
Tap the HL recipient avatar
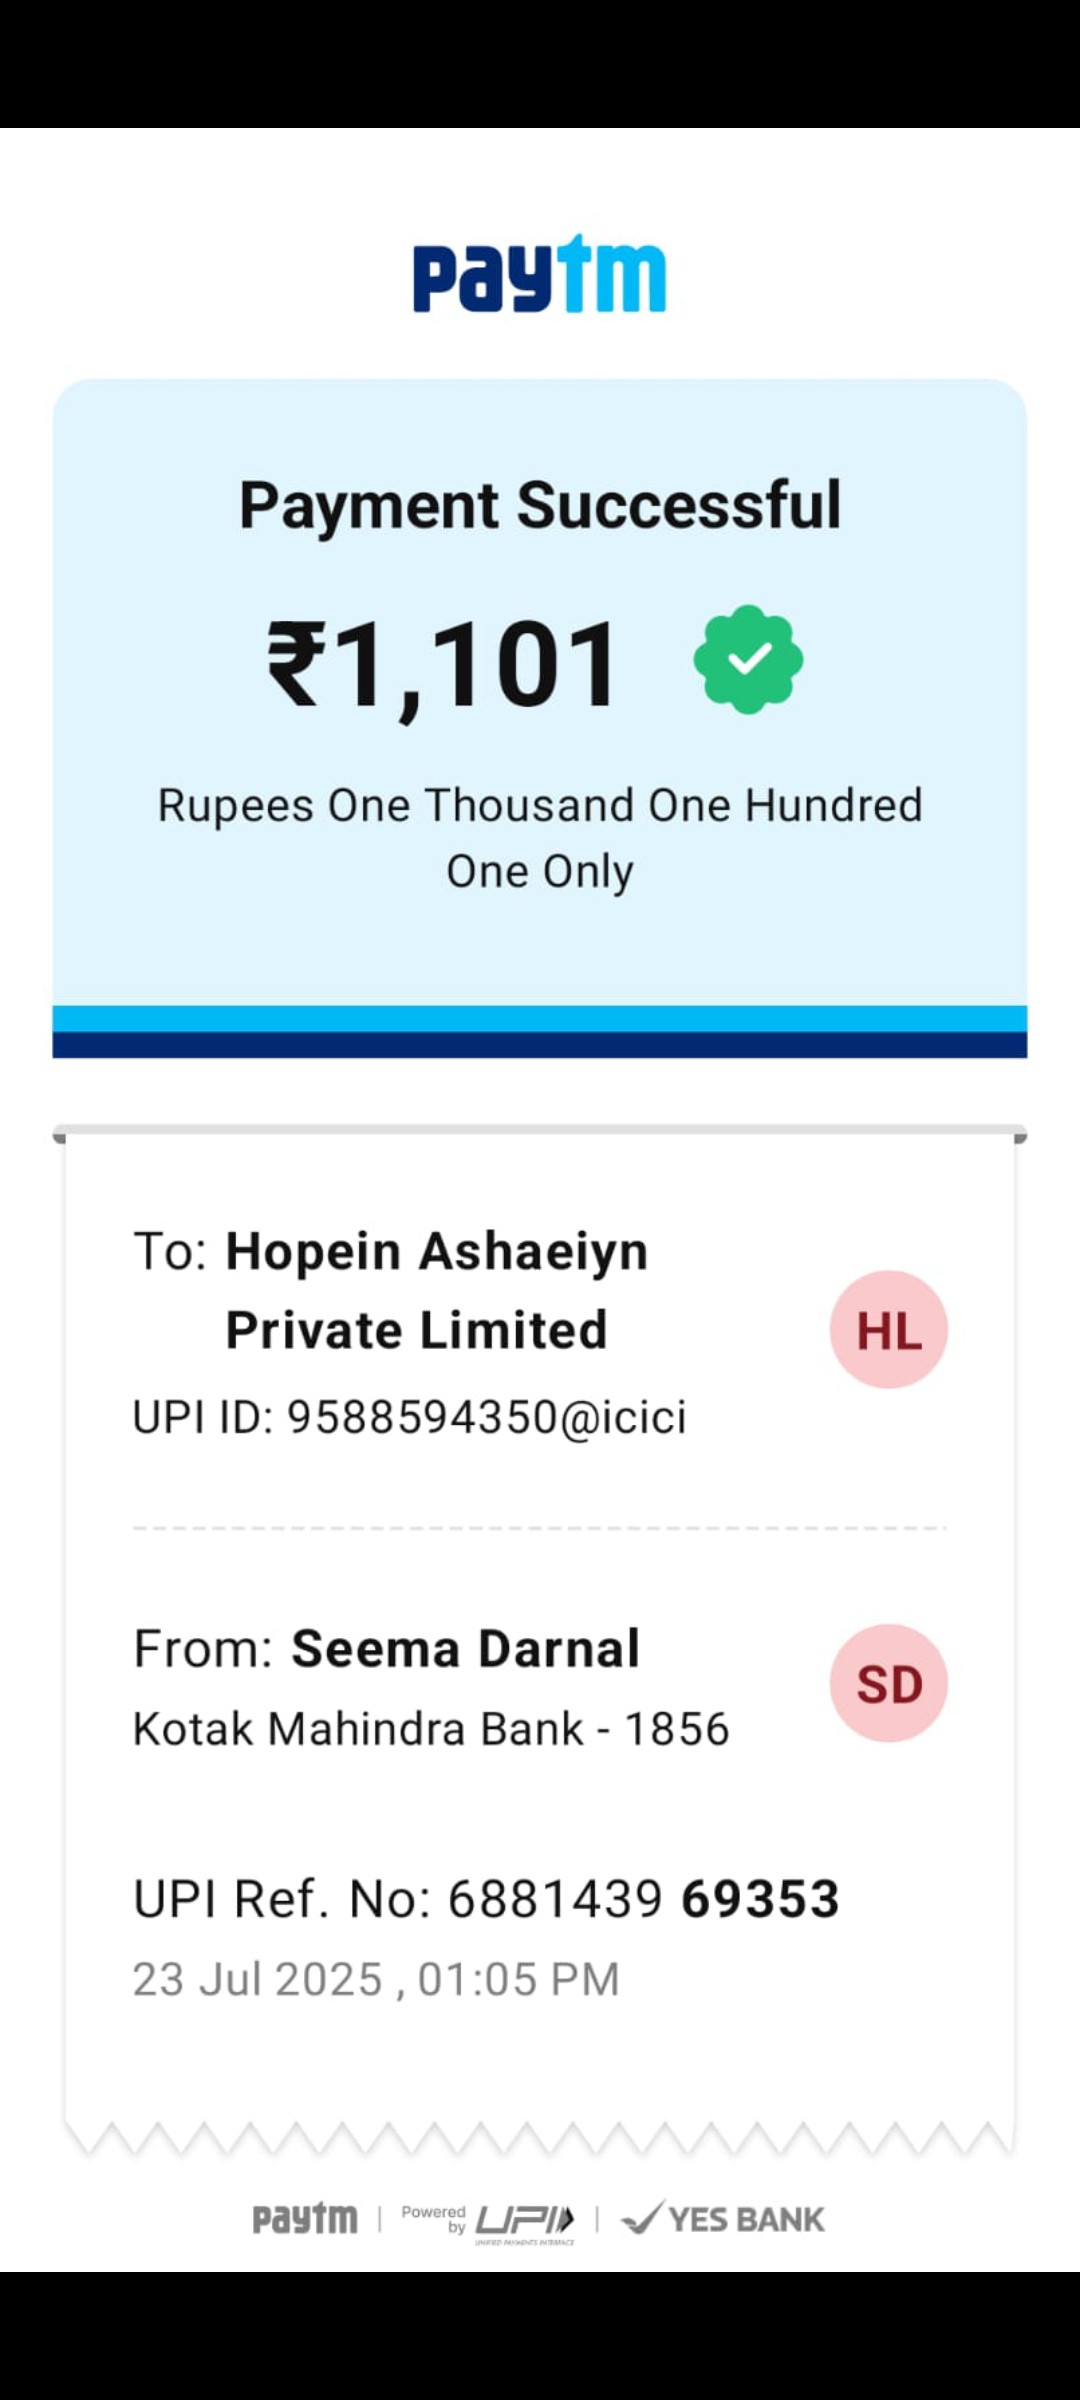click(x=889, y=1330)
